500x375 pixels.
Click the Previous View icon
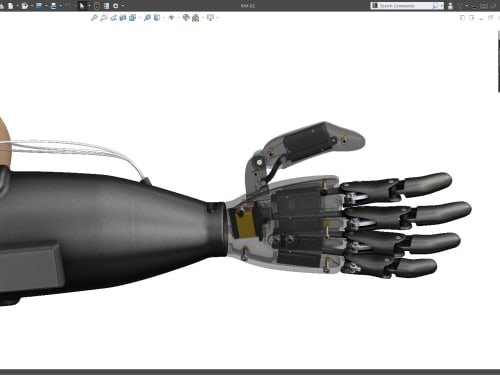click(113, 18)
